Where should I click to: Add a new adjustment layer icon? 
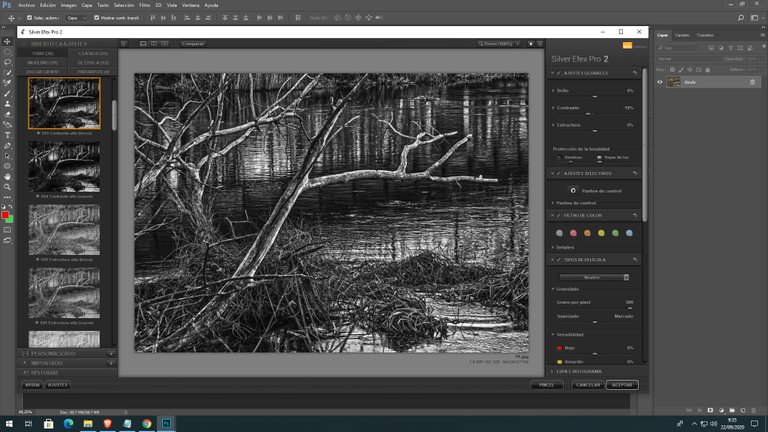(x=721, y=410)
